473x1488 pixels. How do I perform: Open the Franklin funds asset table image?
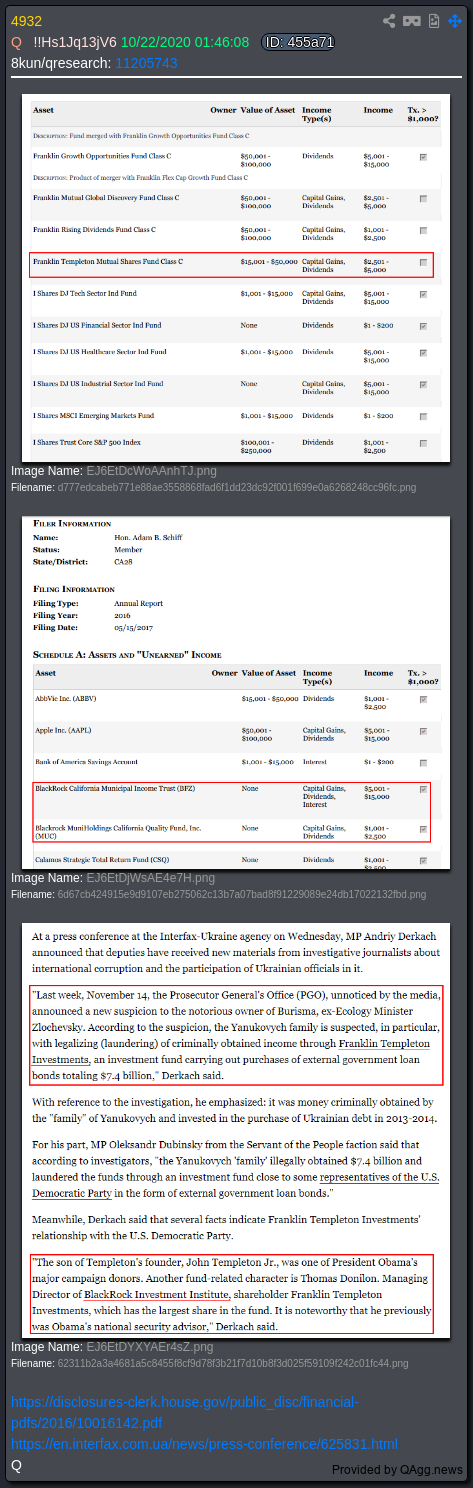(x=236, y=278)
